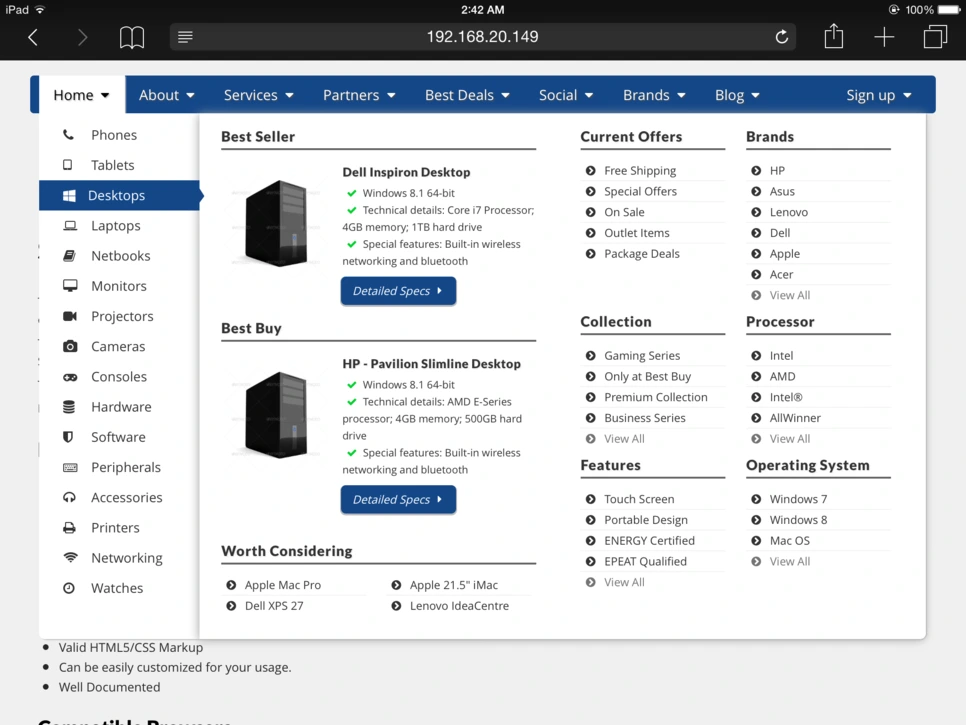Click the Phones handset icon
966x725 pixels.
click(x=68, y=134)
